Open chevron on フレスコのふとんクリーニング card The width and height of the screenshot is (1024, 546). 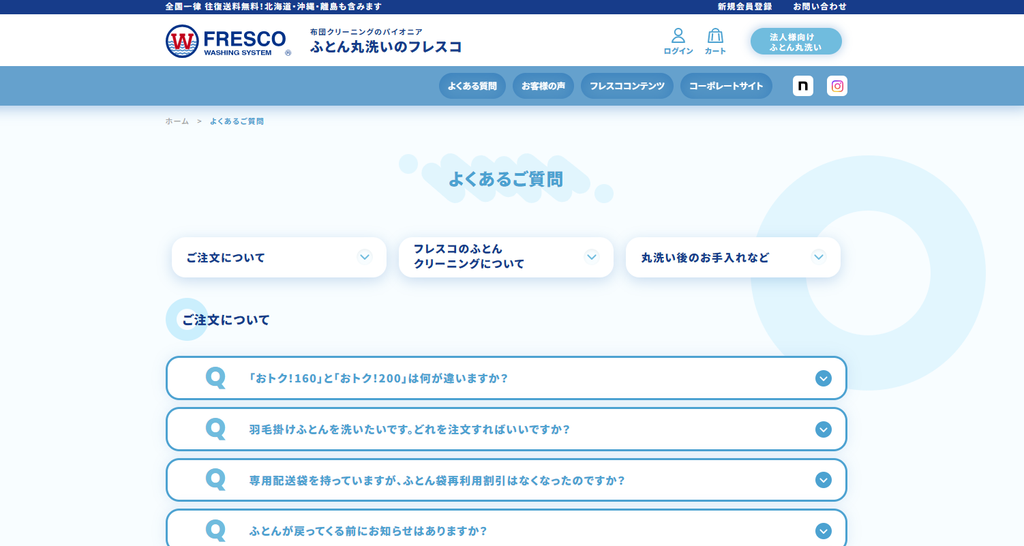tap(591, 257)
